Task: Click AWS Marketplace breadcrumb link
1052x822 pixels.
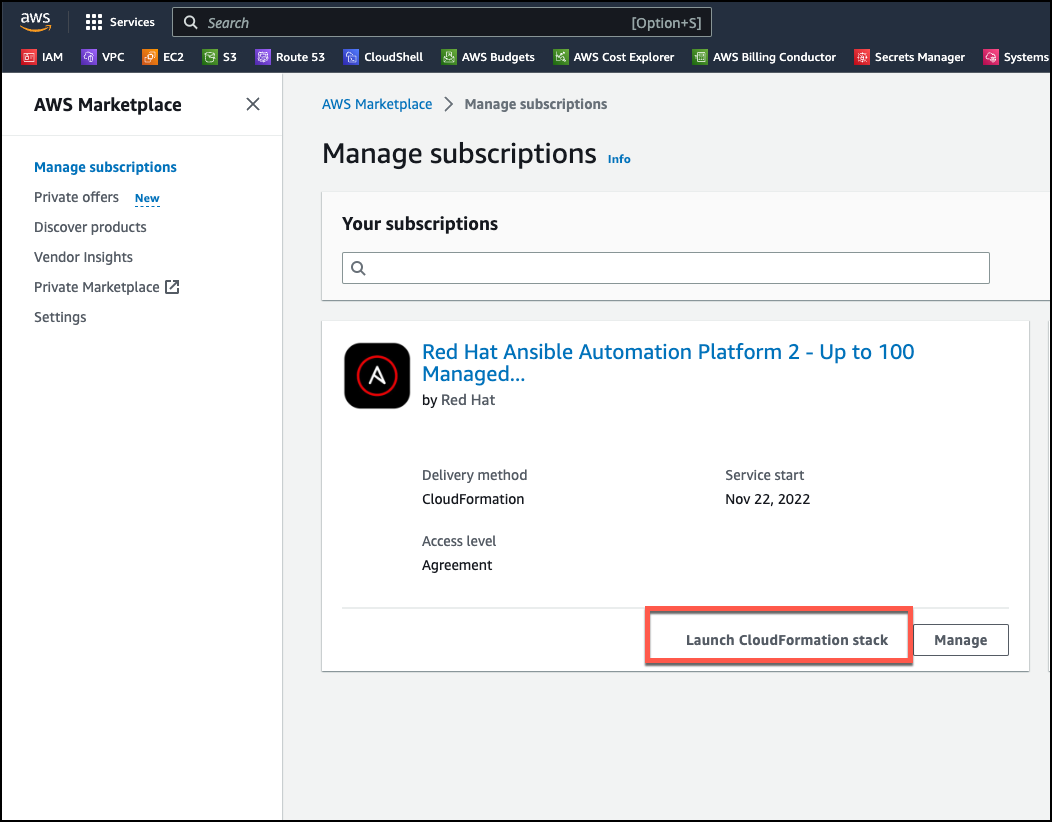Action: (x=377, y=104)
